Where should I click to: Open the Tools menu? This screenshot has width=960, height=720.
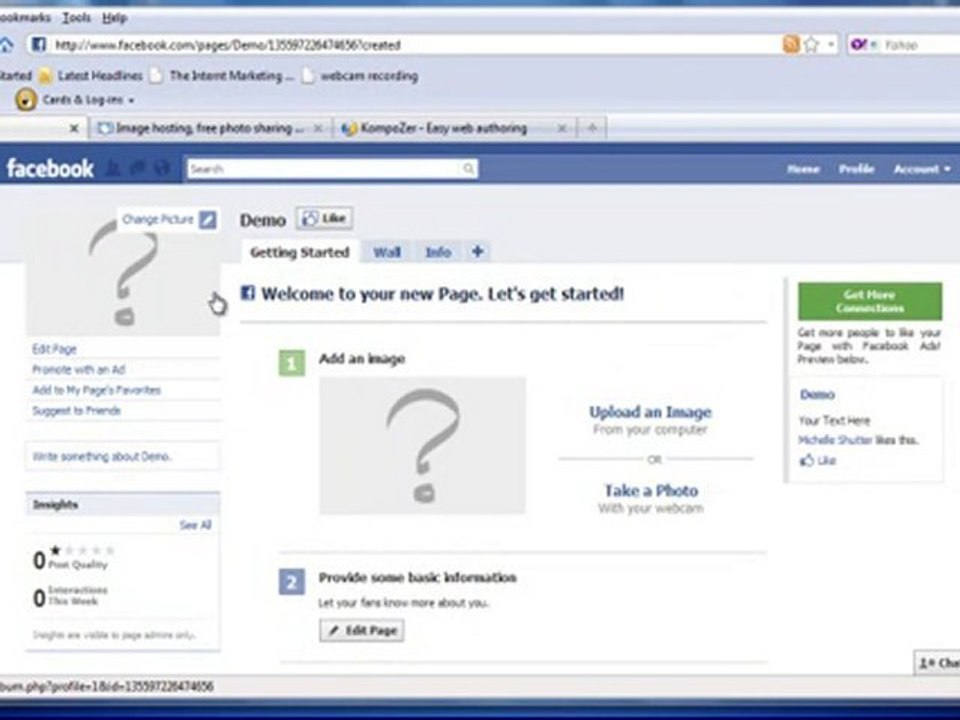point(77,18)
